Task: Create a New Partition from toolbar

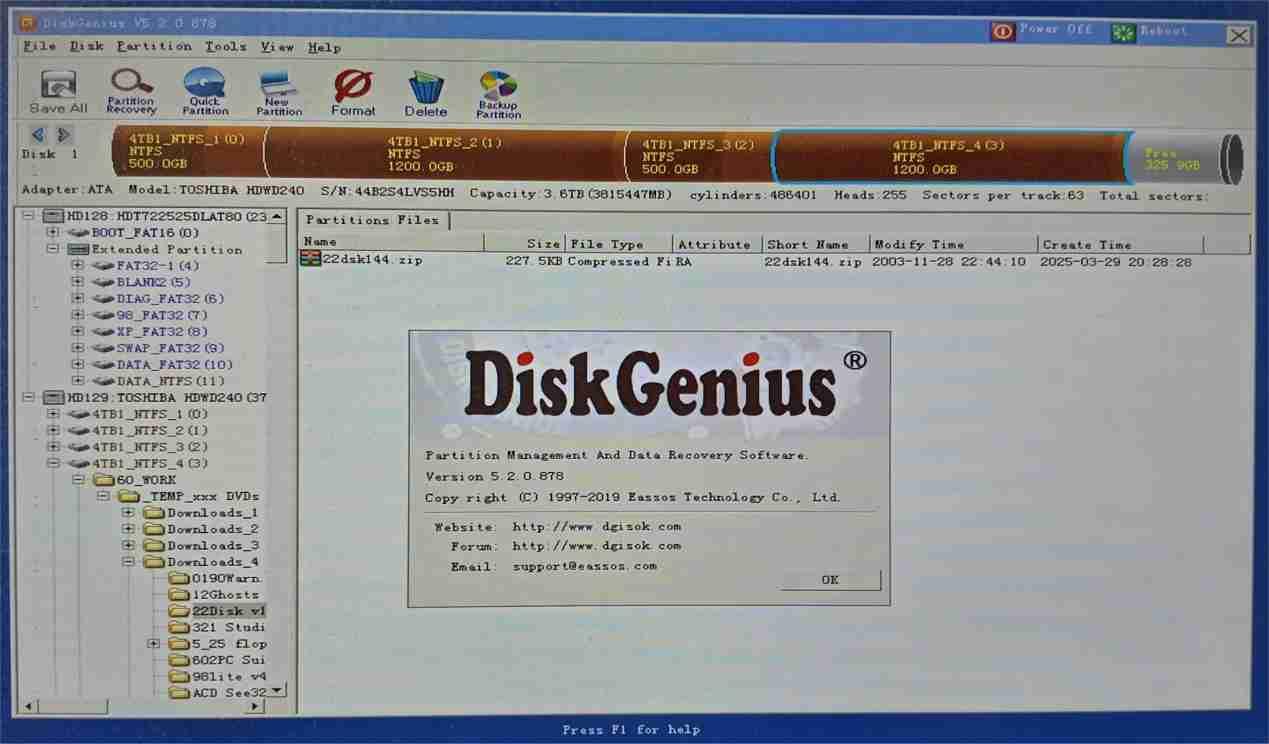Action: tap(278, 93)
